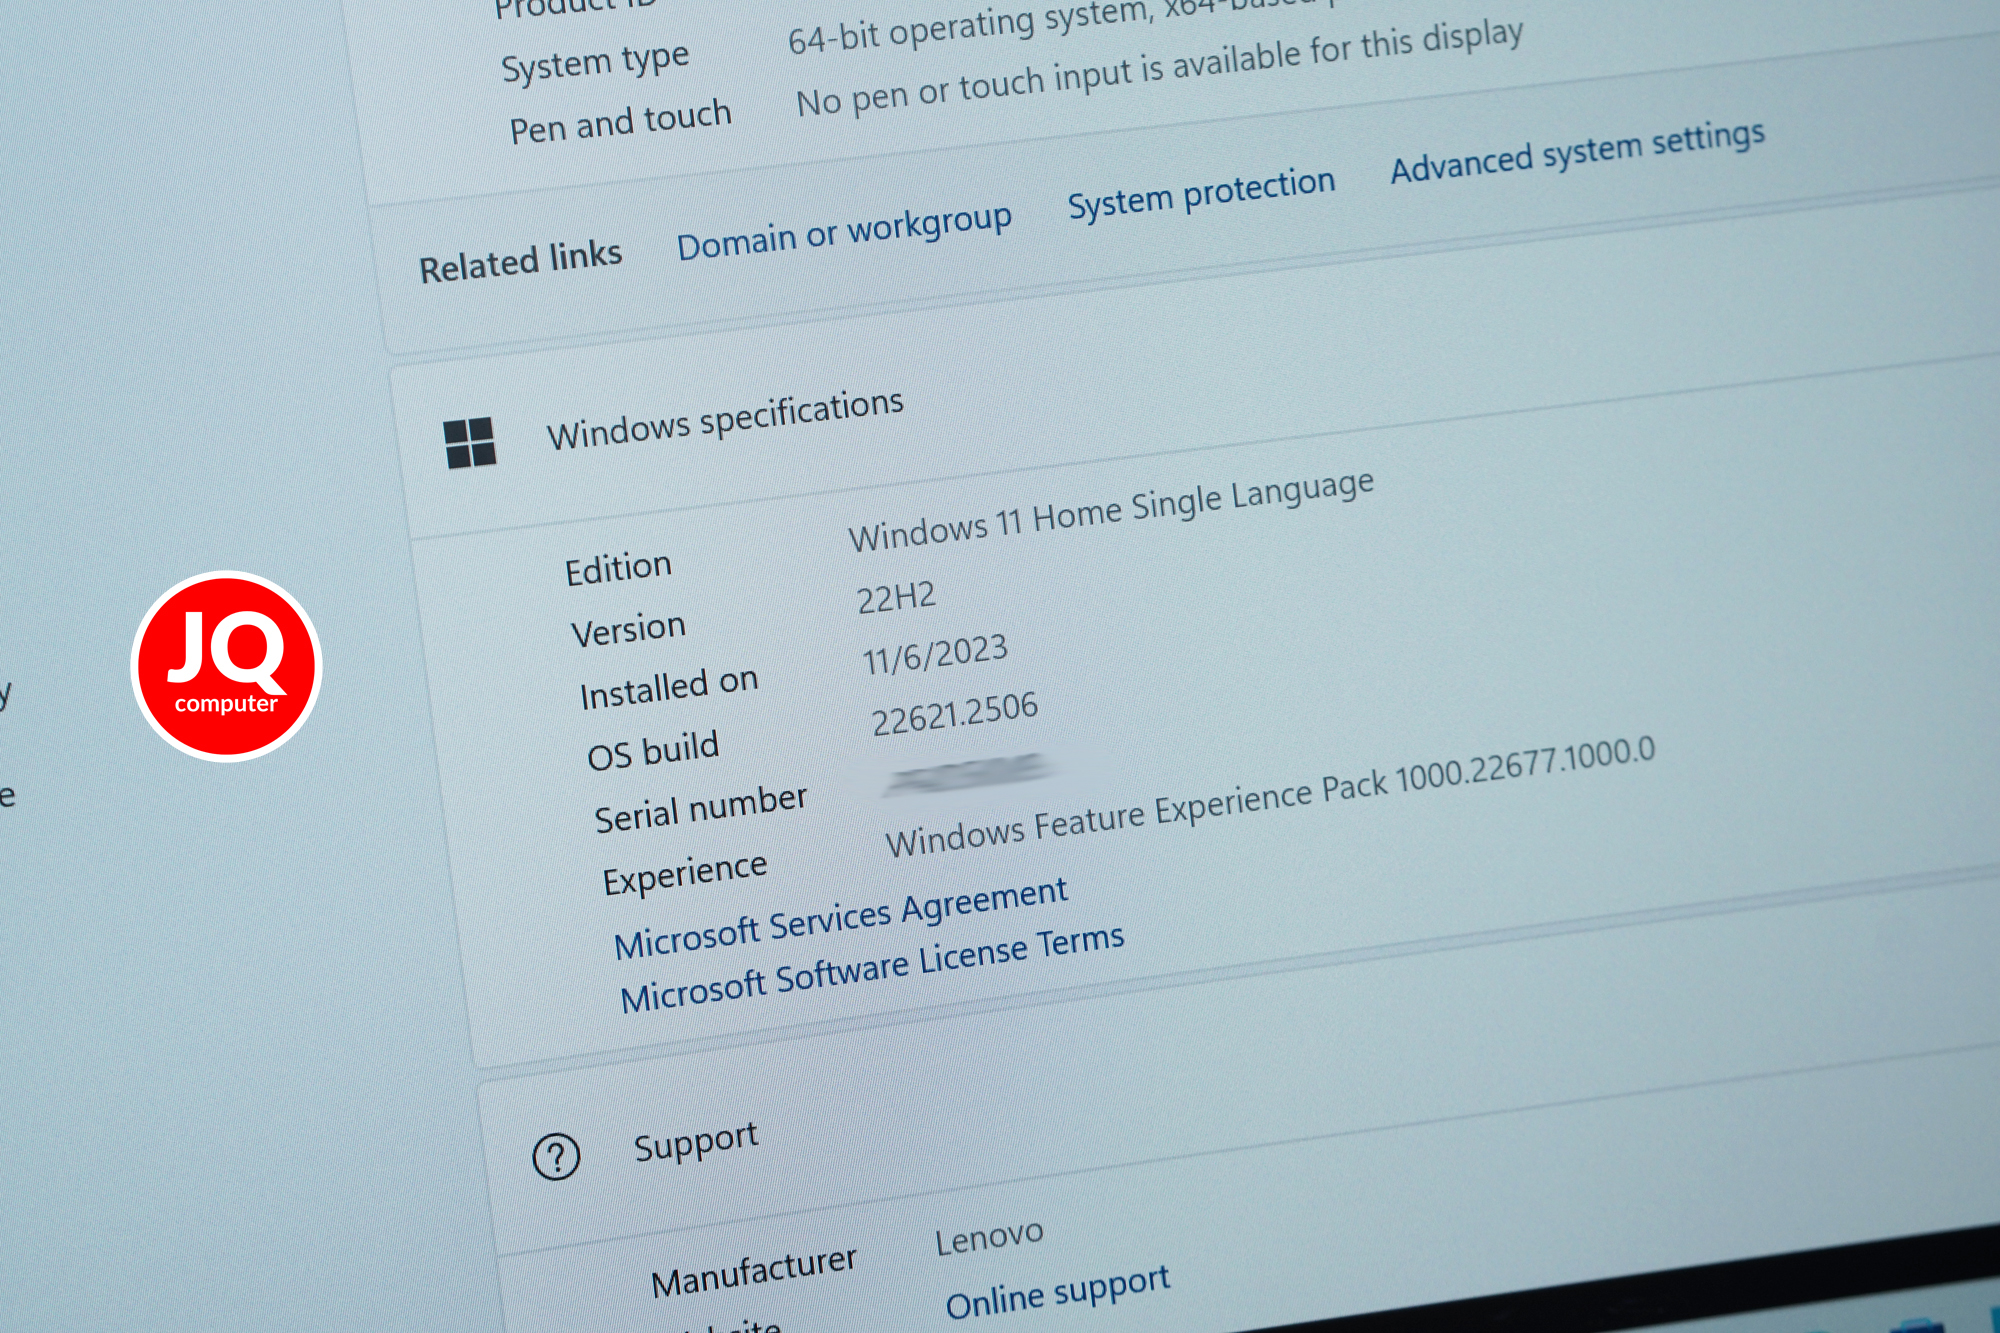Select the Windows Feature Experience Pack value
This screenshot has height=1333, width=2000.
[x=1270, y=796]
